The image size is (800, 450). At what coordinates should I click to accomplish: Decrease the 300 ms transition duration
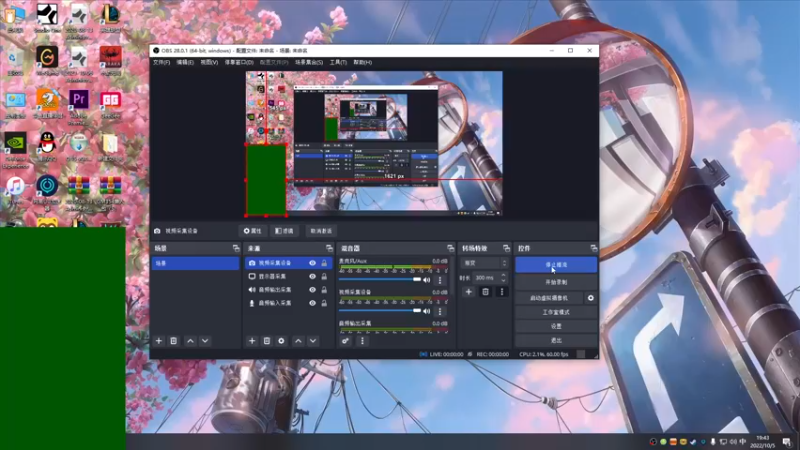coord(504,281)
